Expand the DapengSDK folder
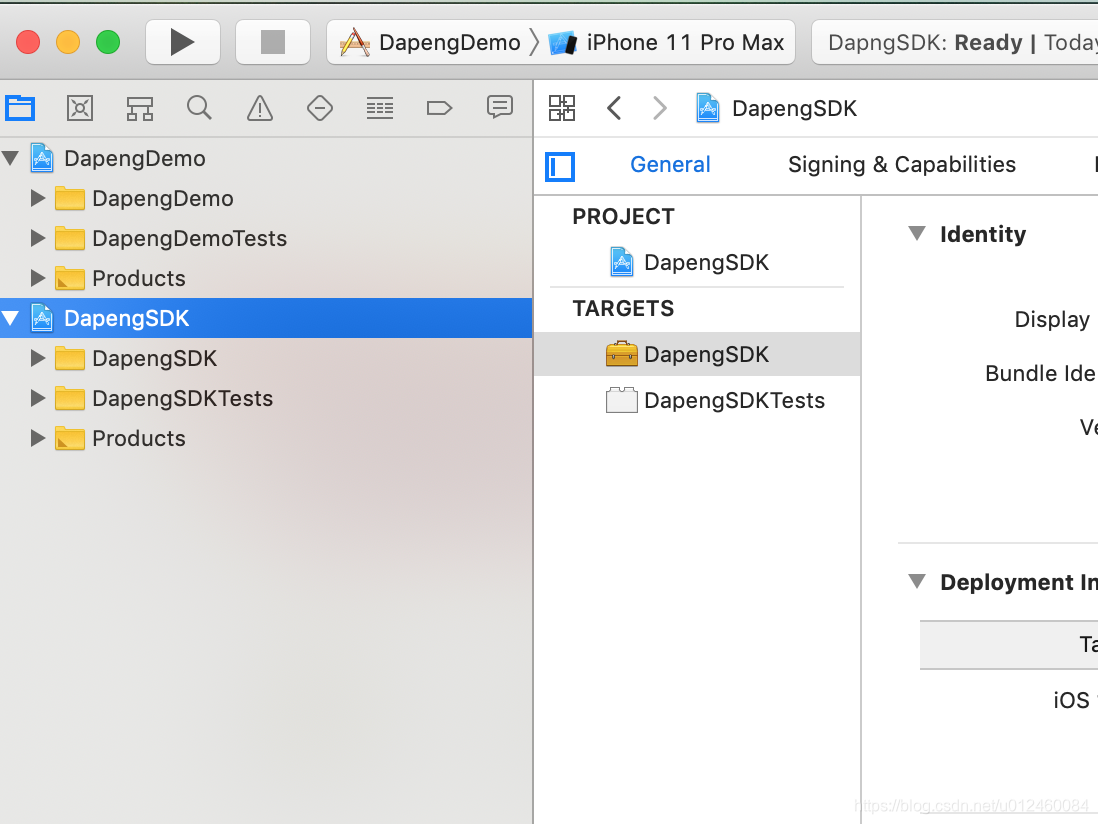 pos(38,358)
